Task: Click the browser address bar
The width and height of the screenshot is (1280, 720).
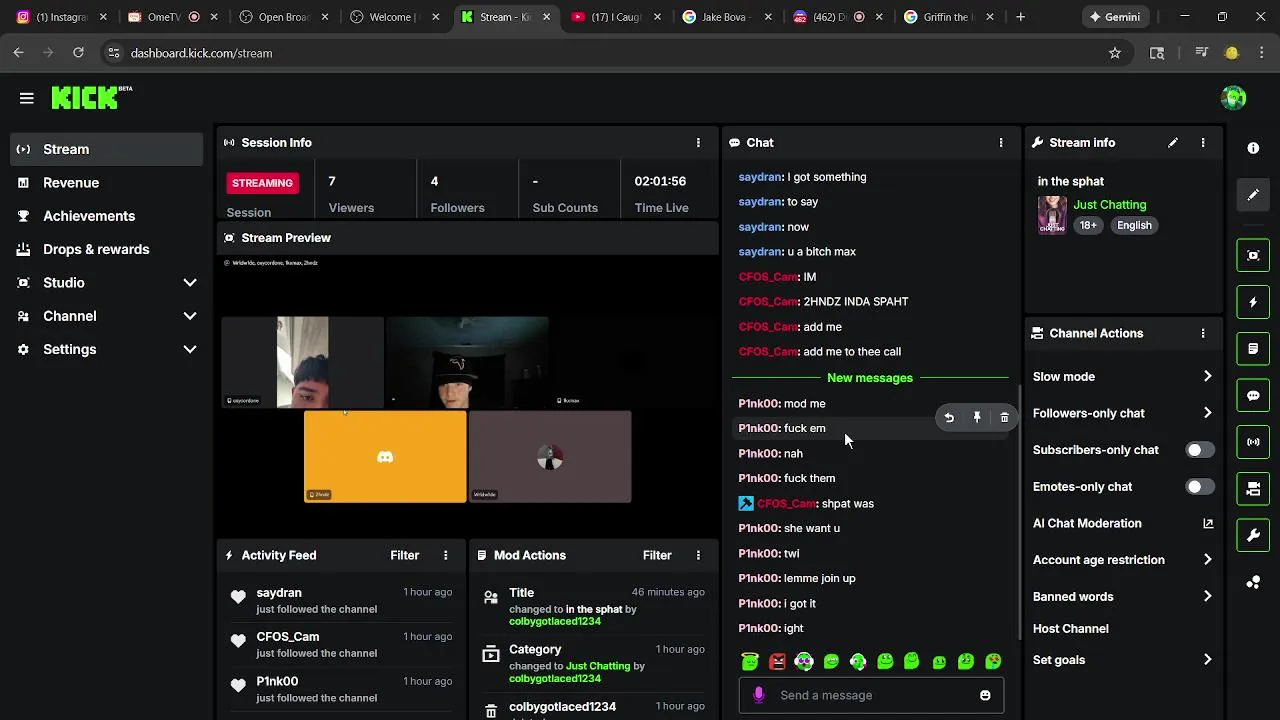Action: tap(610, 53)
